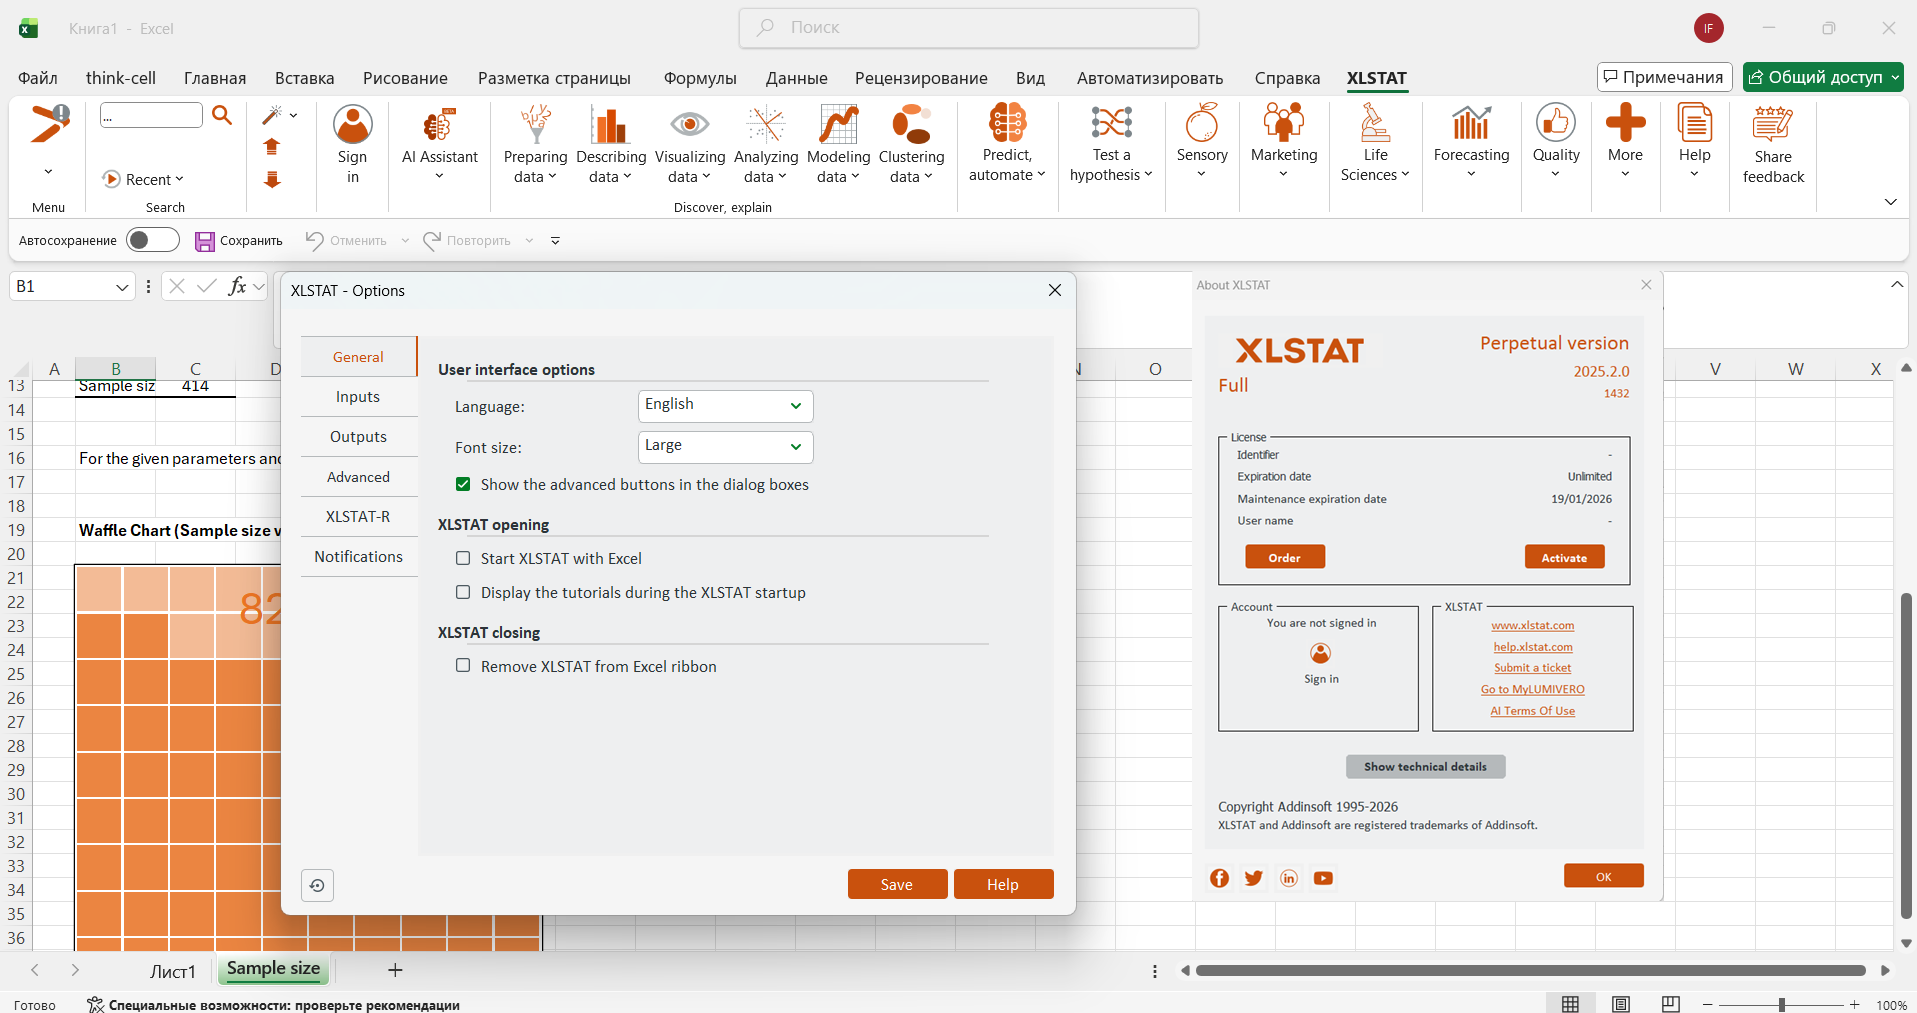This screenshot has height=1013, width=1917.
Task: Open Modeling data menu
Action: pos(838,145)
